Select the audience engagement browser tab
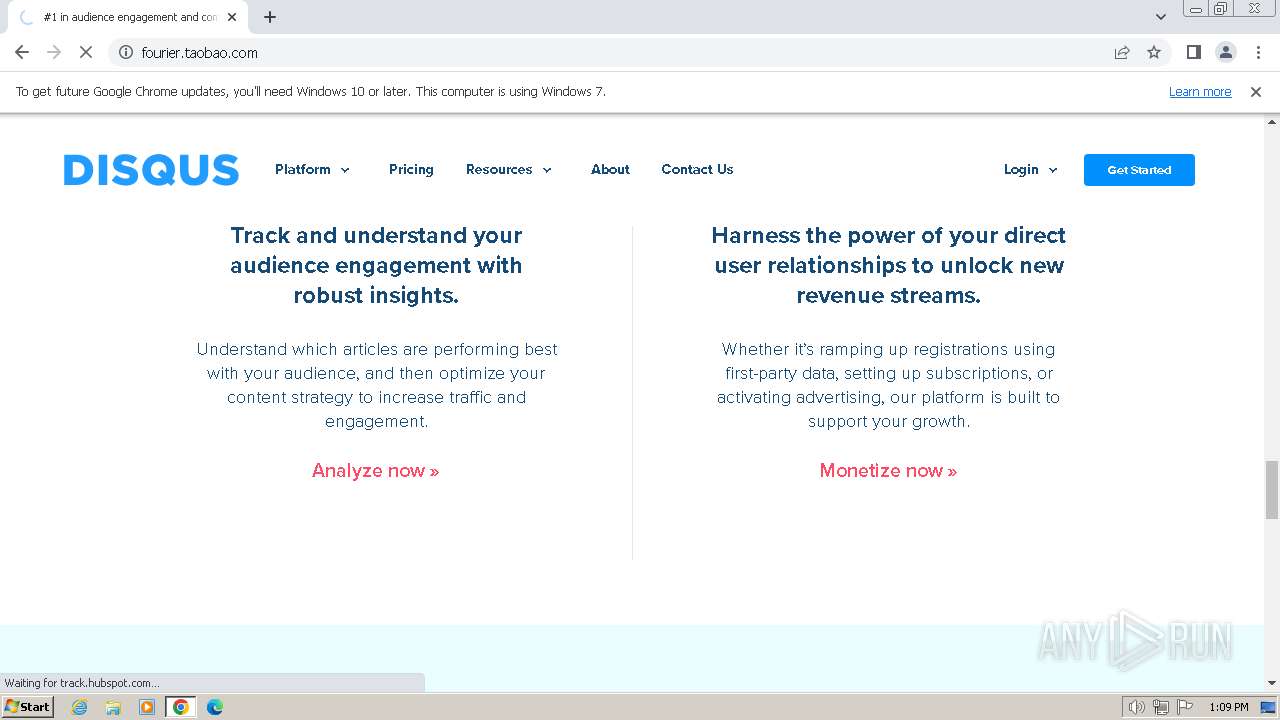 pos(130,17)
